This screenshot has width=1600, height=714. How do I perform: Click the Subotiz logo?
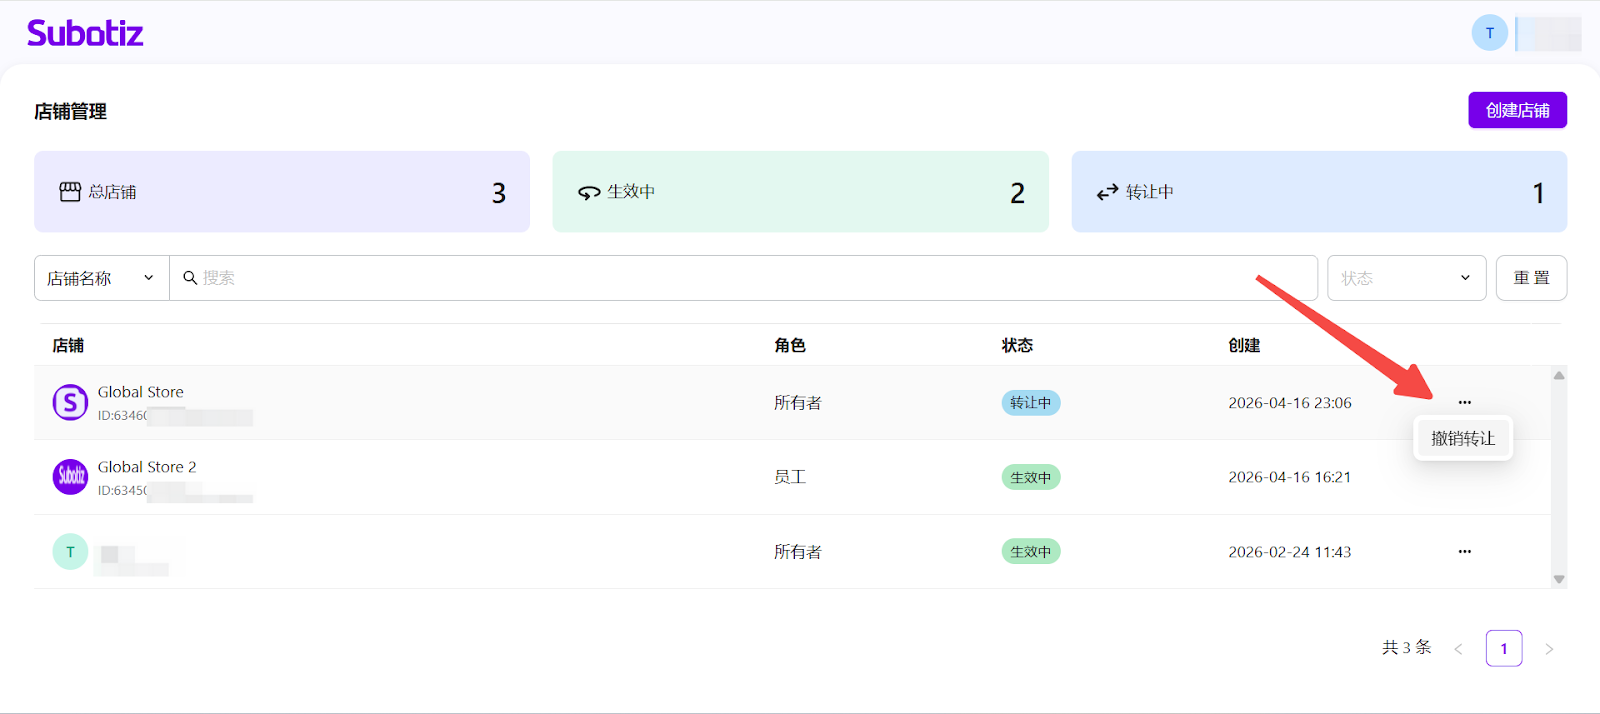coord(85,33)
